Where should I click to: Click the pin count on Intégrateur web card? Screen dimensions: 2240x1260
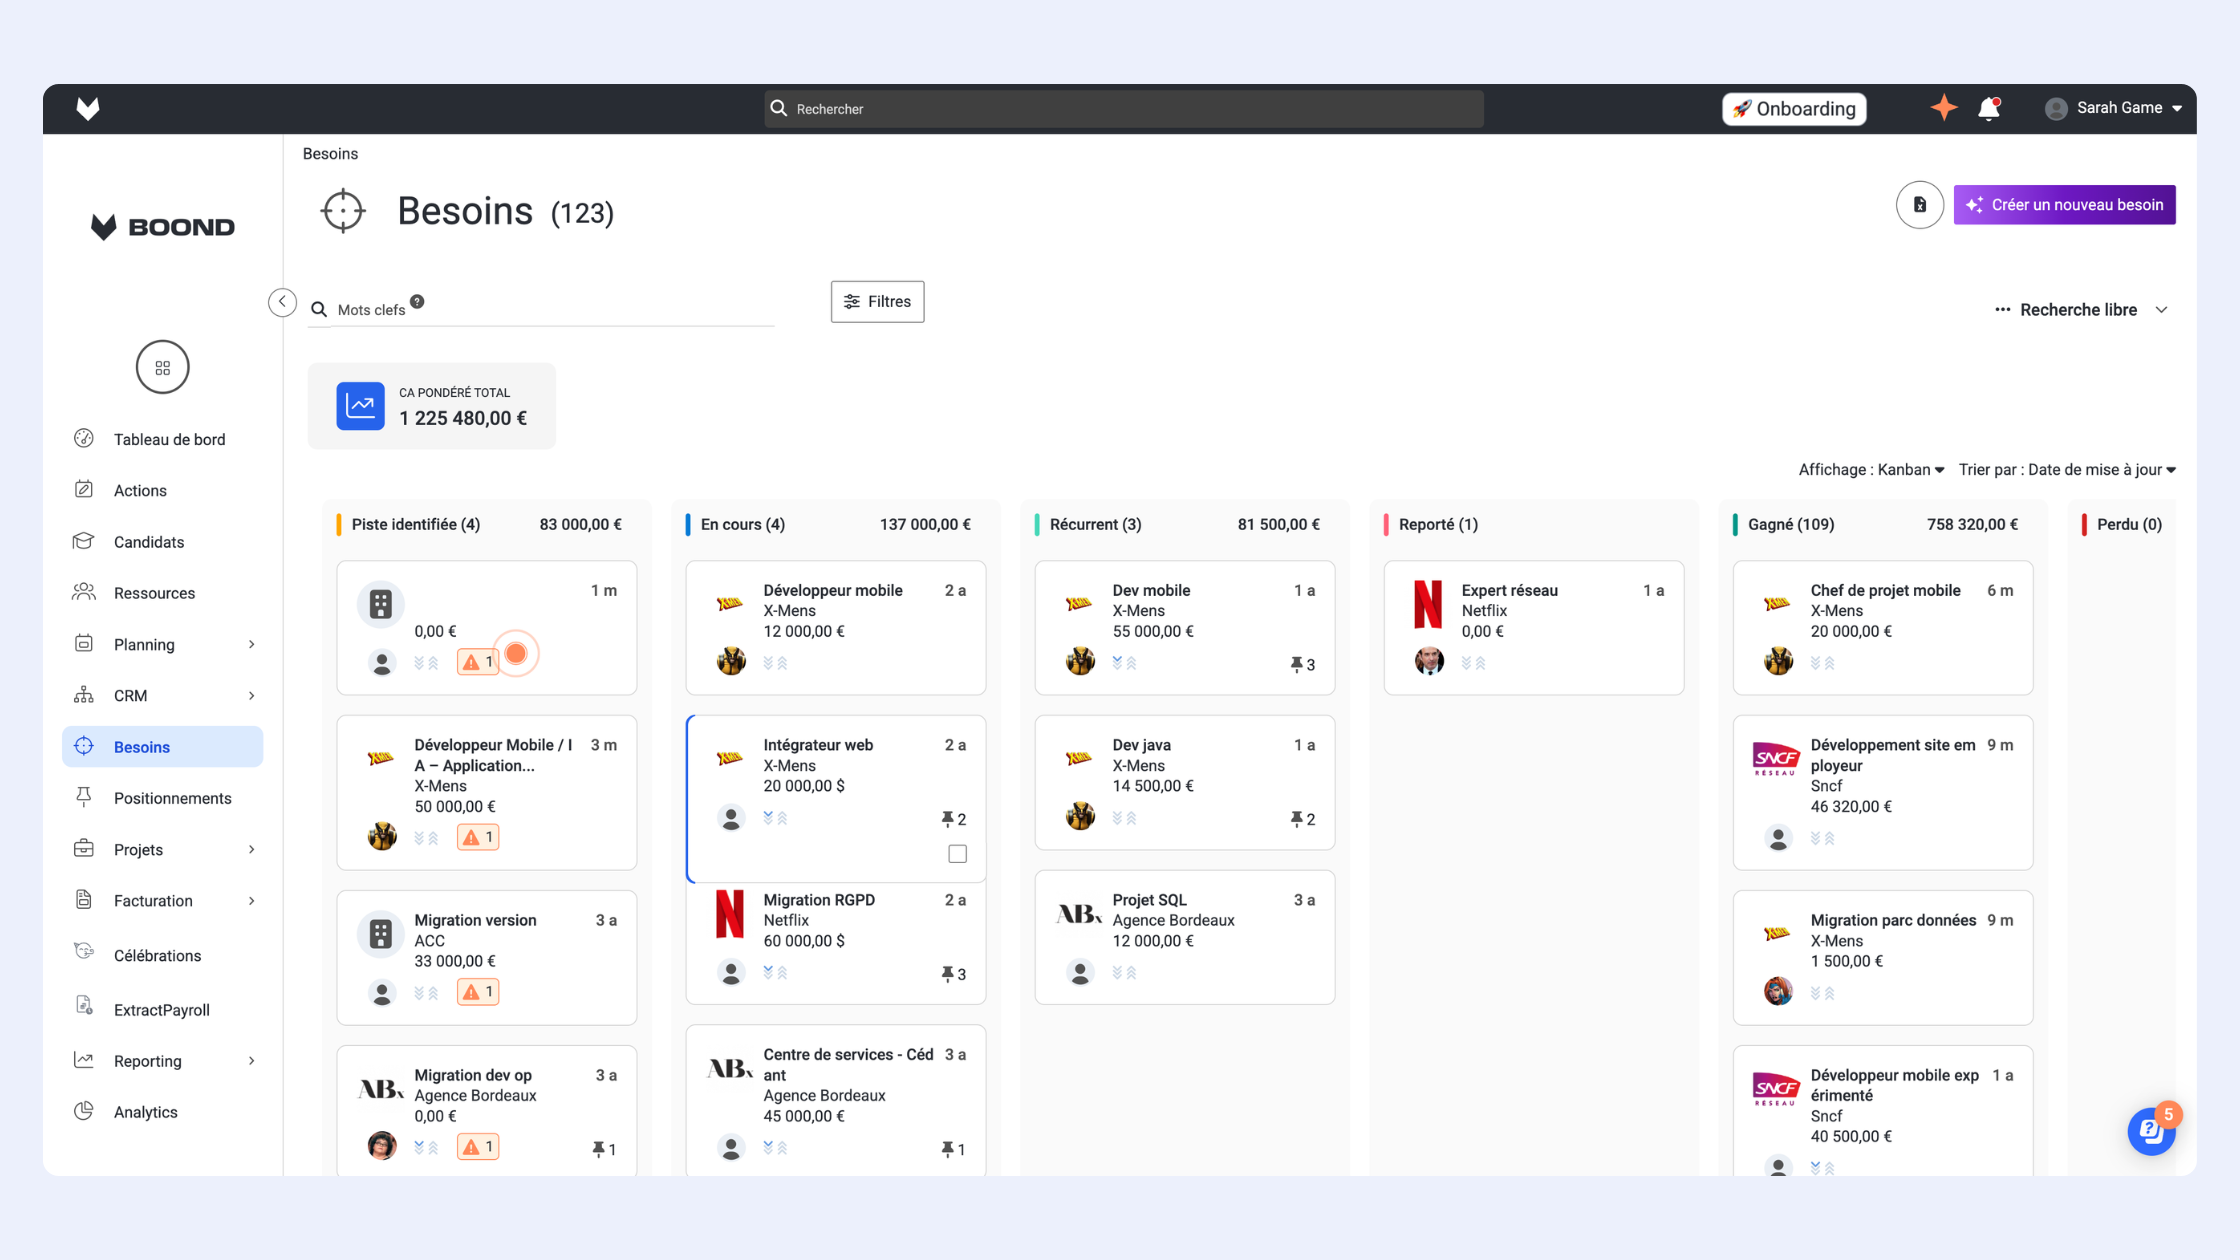(x=953, y=819)
